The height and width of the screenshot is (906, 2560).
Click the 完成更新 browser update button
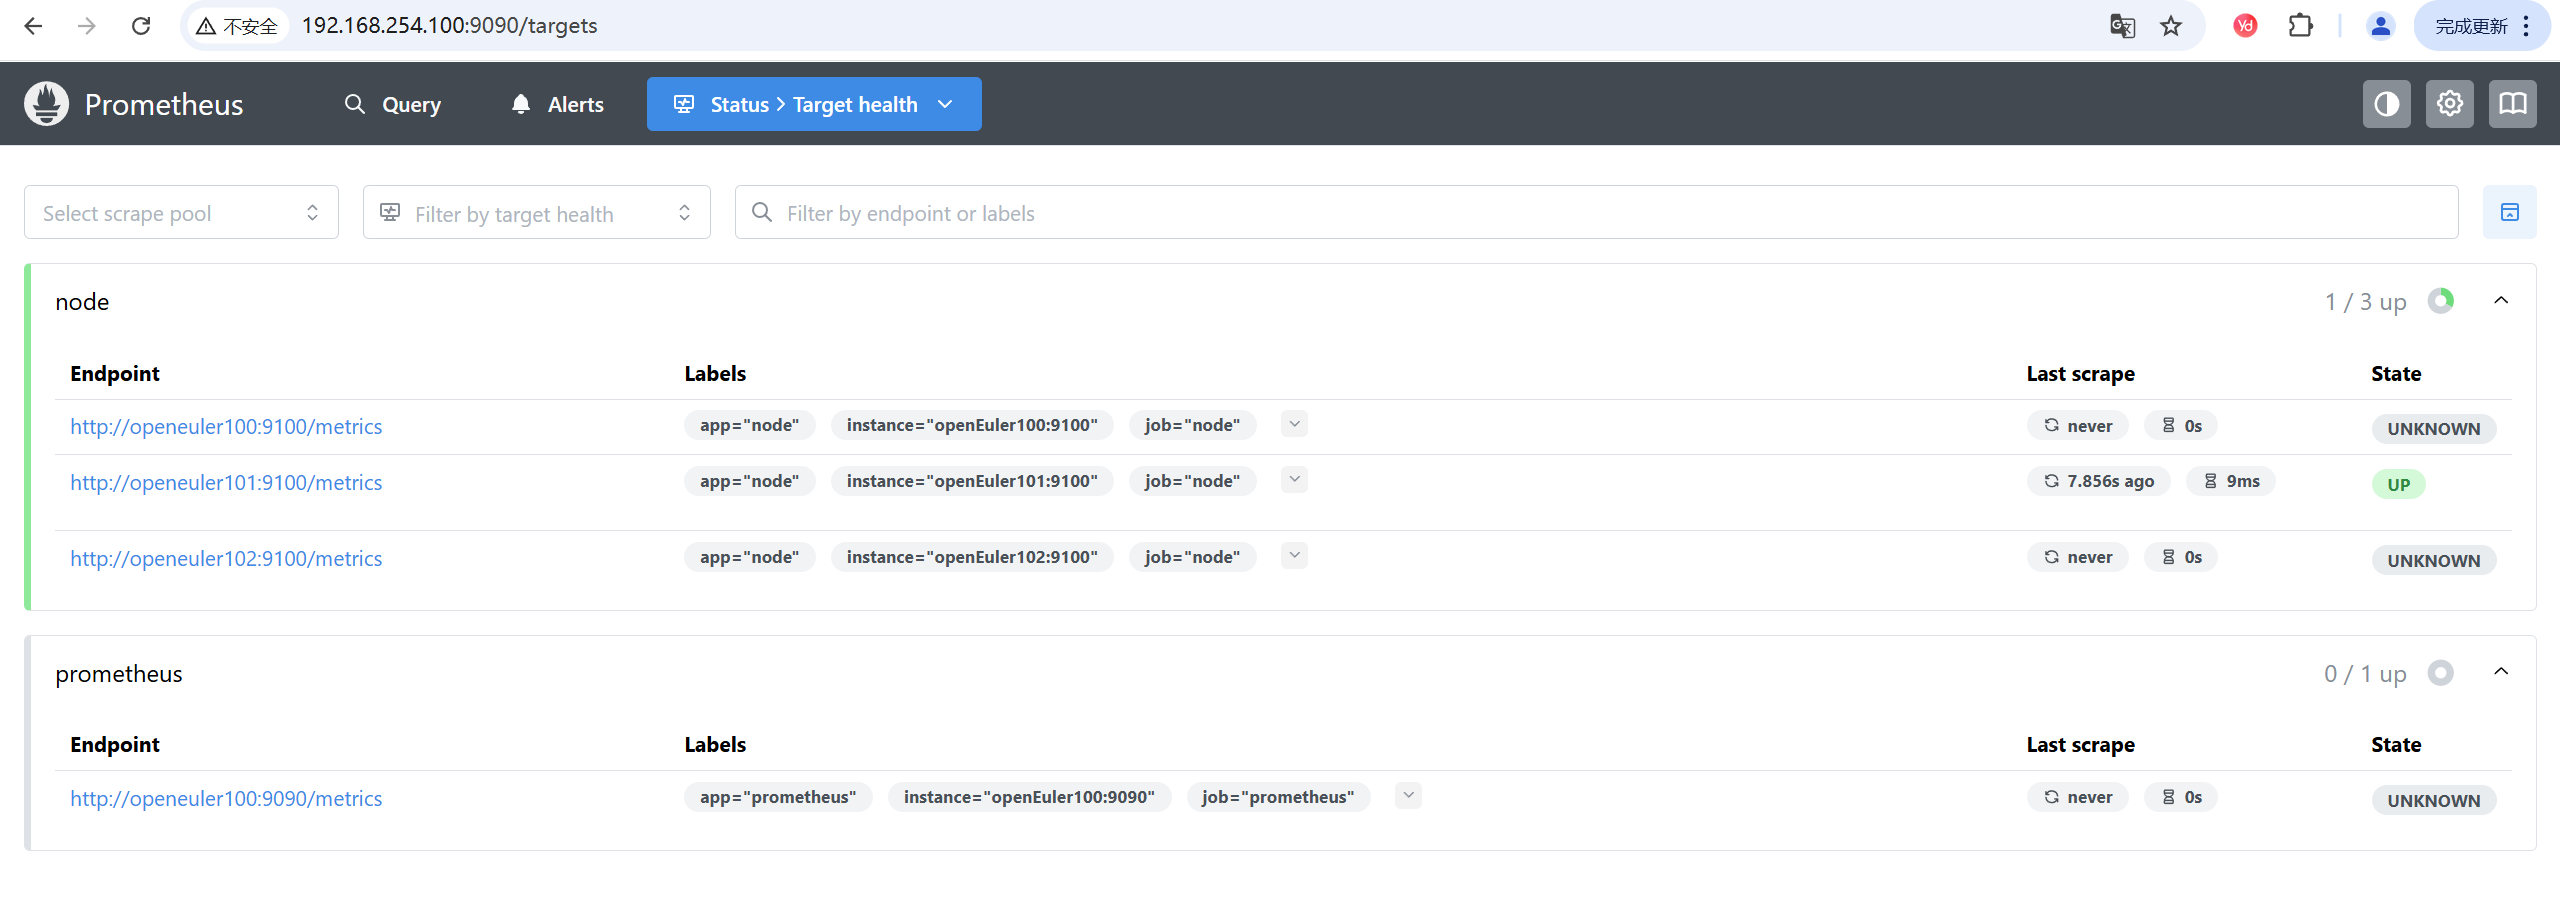pyautogui.click(x=2482, y=26)
